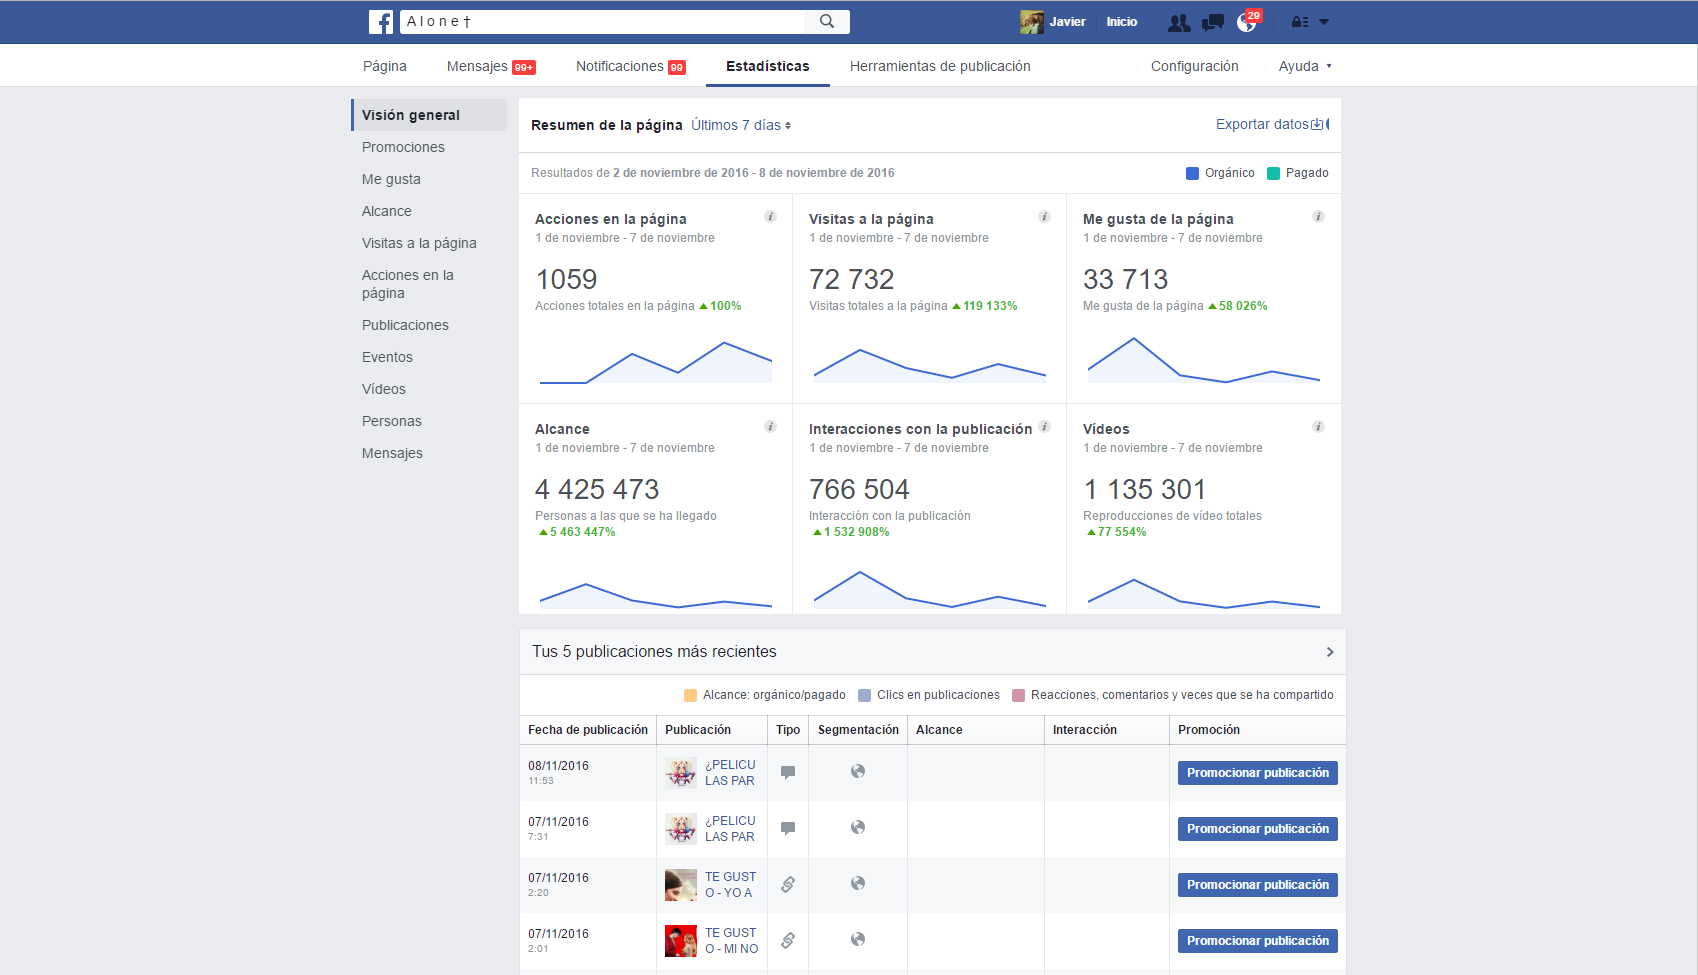Screen dimensions: 1698x975
Task: Expand Tus 5 publicaciones más recientes chevron
Action: 1330,652
